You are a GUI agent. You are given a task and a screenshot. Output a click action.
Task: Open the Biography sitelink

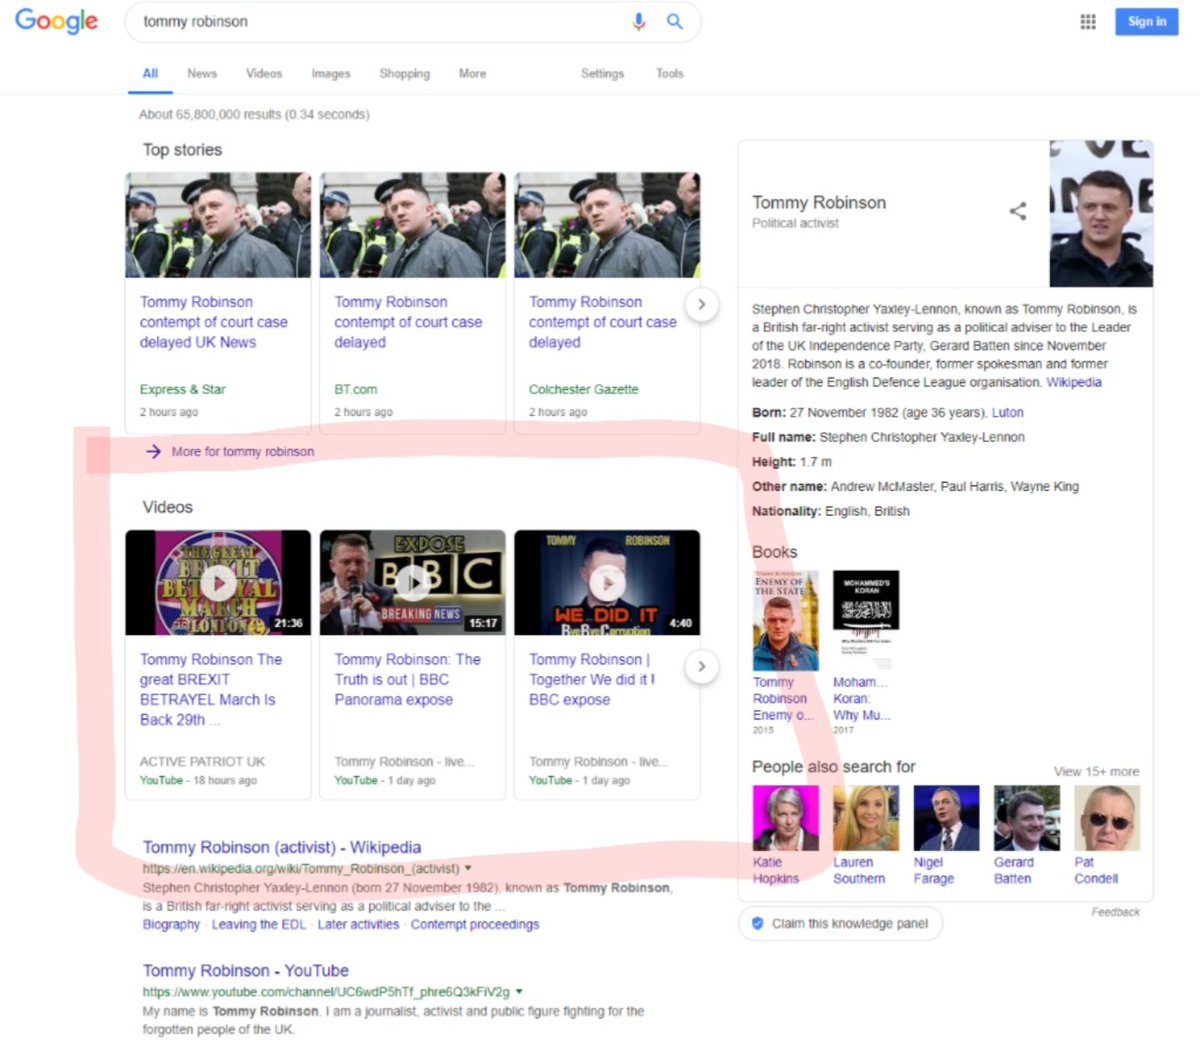tap(171, 924)
